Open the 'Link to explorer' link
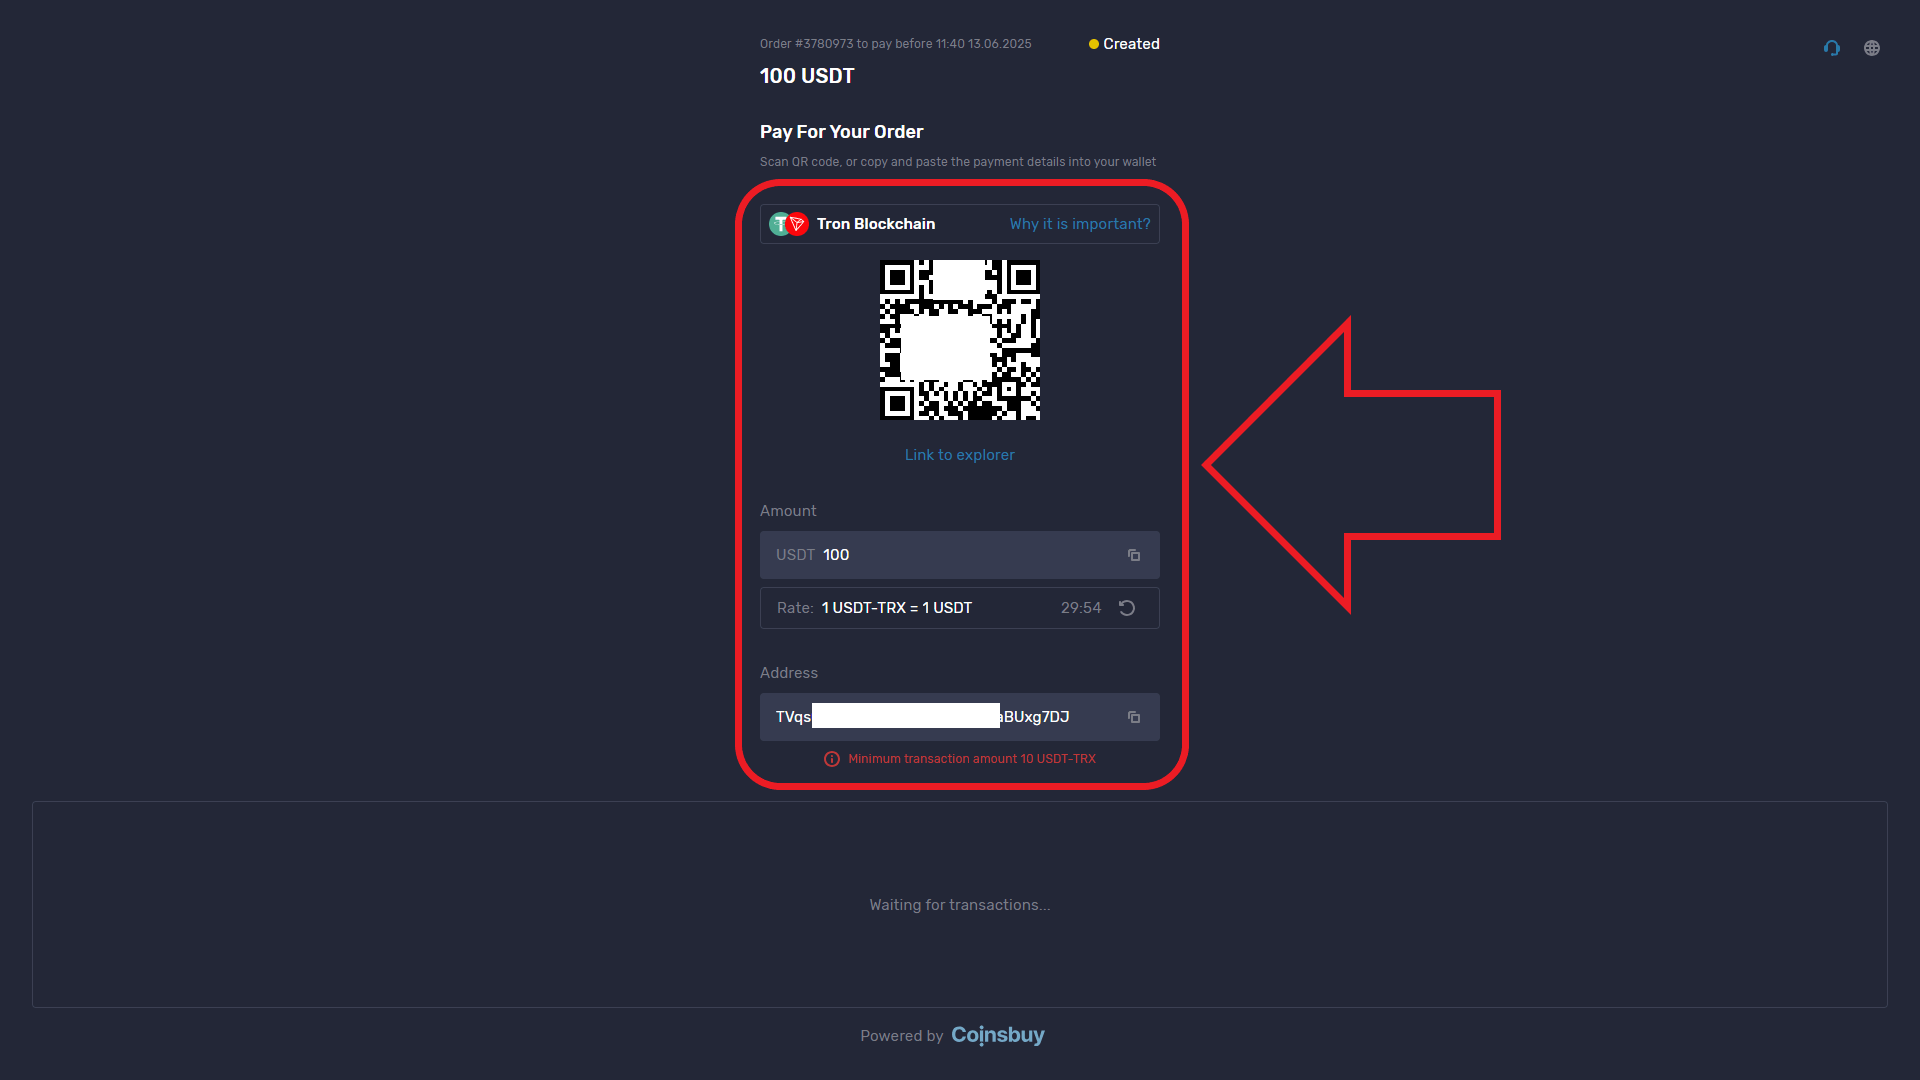This screenshot has width=1920, height=1080. point(960,455)
